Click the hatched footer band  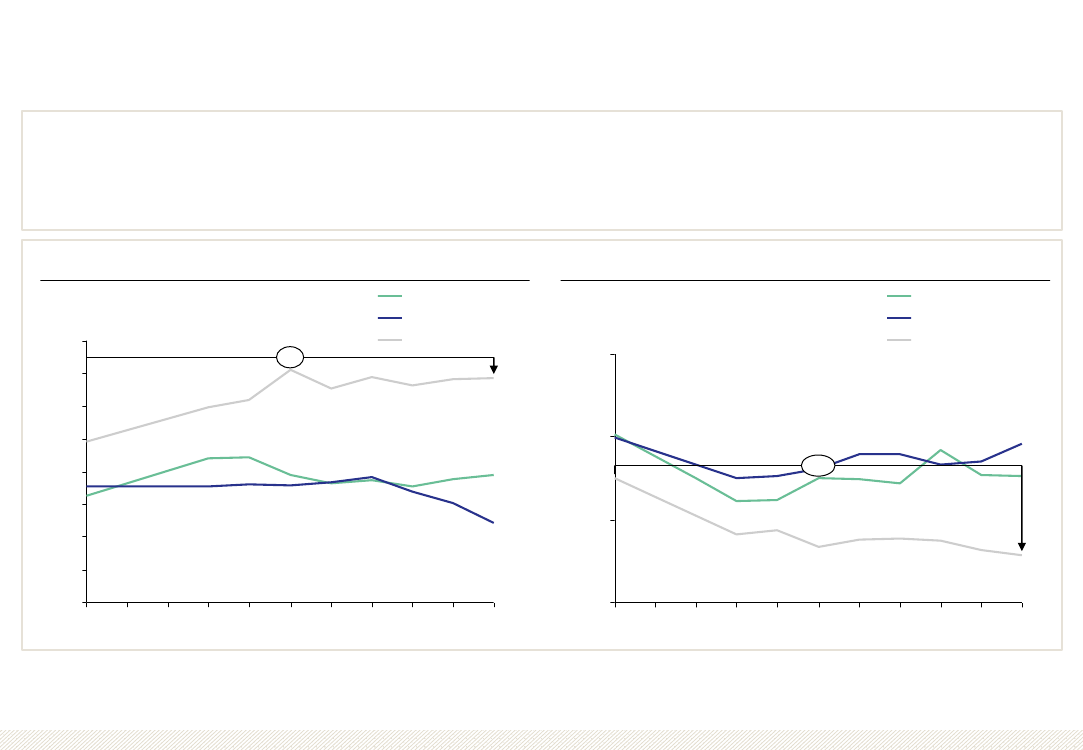542,740
